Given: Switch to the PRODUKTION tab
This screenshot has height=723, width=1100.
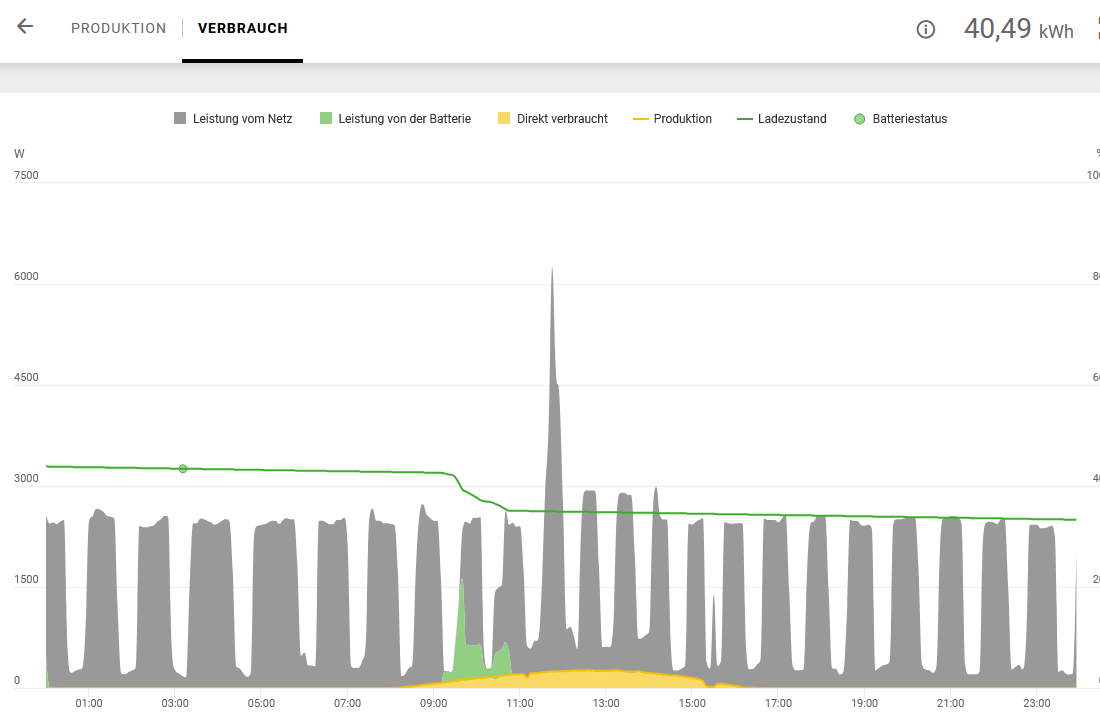Looking at the screenshot, I should tap(119, 28).
